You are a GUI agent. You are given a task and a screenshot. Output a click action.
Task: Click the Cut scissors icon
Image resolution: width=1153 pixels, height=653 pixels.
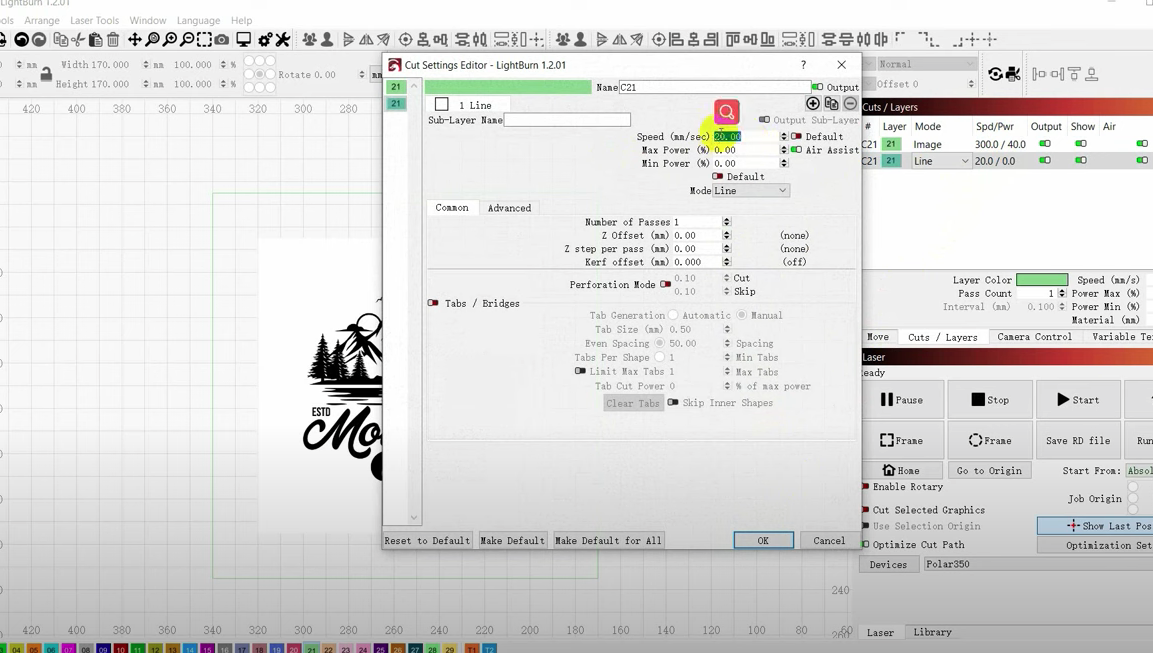point(77,40)
